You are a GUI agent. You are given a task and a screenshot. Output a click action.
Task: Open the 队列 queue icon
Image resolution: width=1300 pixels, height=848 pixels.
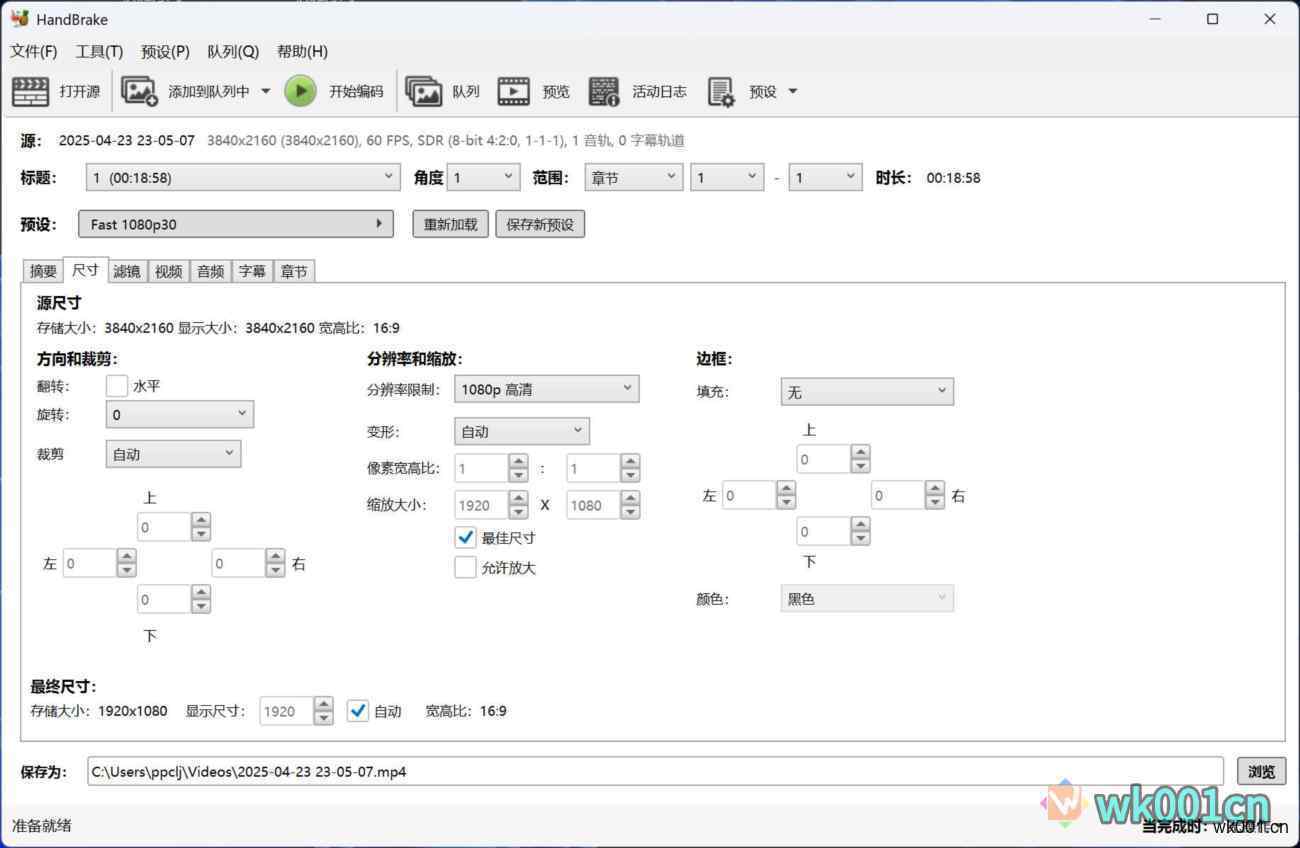424,91
